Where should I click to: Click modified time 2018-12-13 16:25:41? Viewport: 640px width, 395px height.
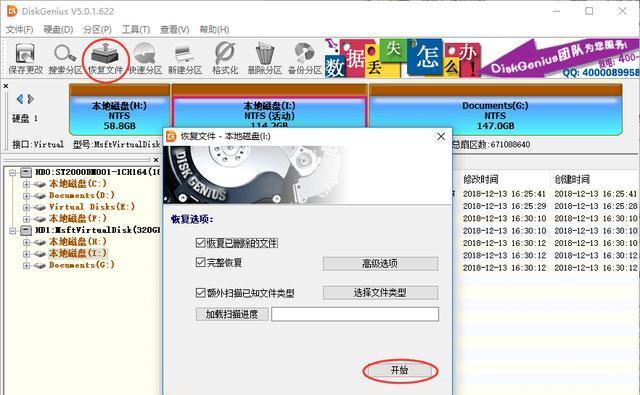tap(504, 194)
